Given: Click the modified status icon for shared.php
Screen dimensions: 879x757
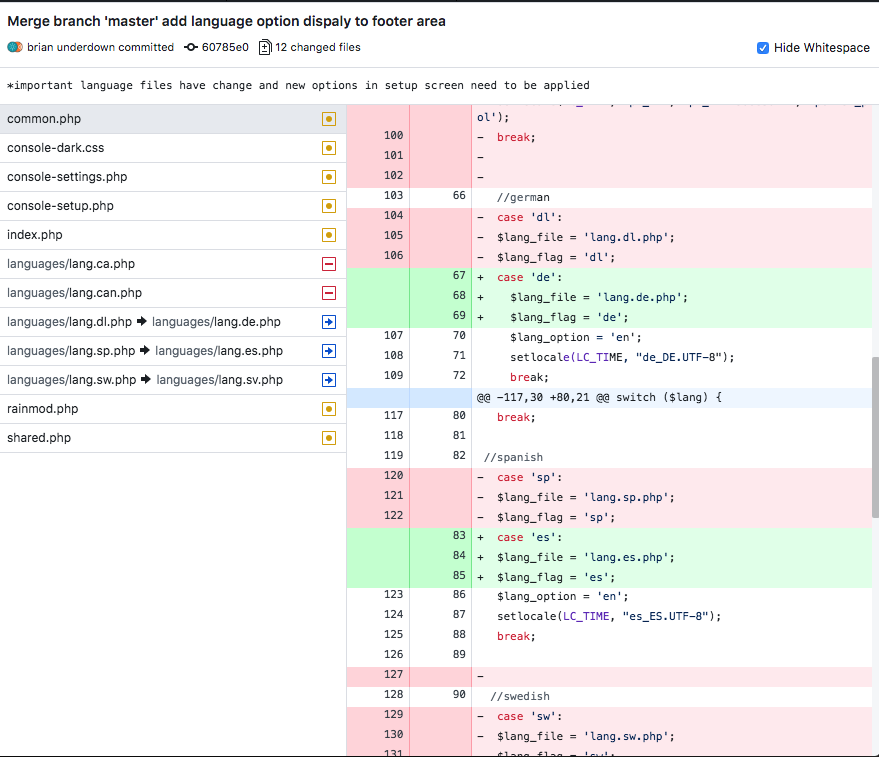Looking at the screenshot, I should (x=329, y=438).
